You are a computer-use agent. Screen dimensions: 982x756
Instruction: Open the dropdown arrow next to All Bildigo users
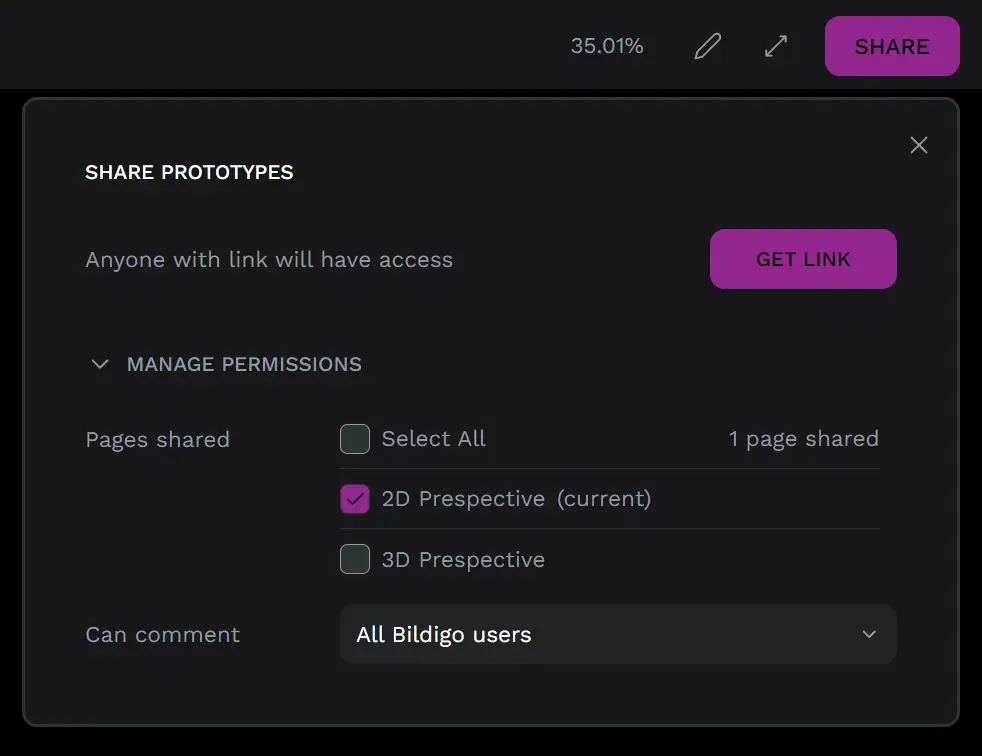[x=869, y=634]
